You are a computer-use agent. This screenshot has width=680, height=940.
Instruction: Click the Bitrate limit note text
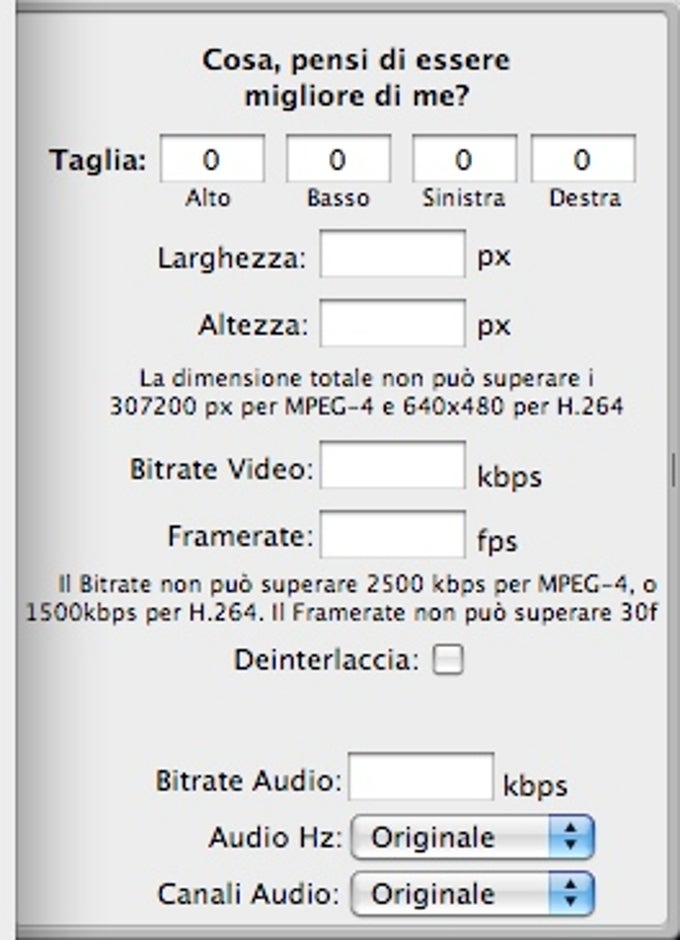(341, 598)
